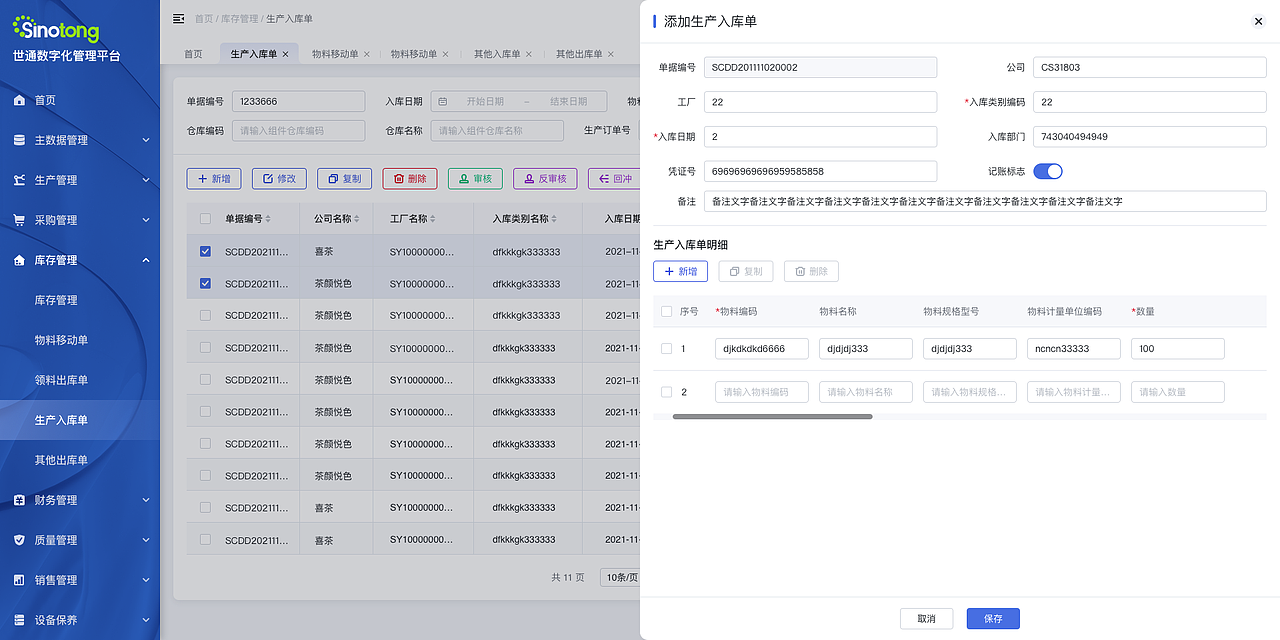Click the database icon beside 主数据管理
The width and height of the screenshot is (1280, 640).
[x=19, y=140]
